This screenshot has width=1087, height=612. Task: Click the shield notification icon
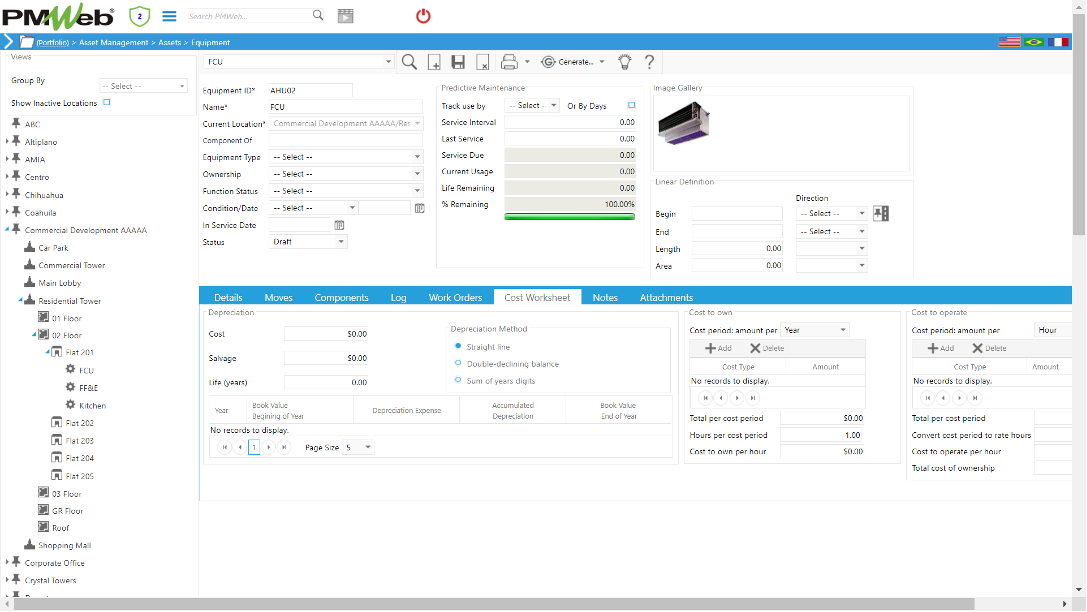click(139, 16)
